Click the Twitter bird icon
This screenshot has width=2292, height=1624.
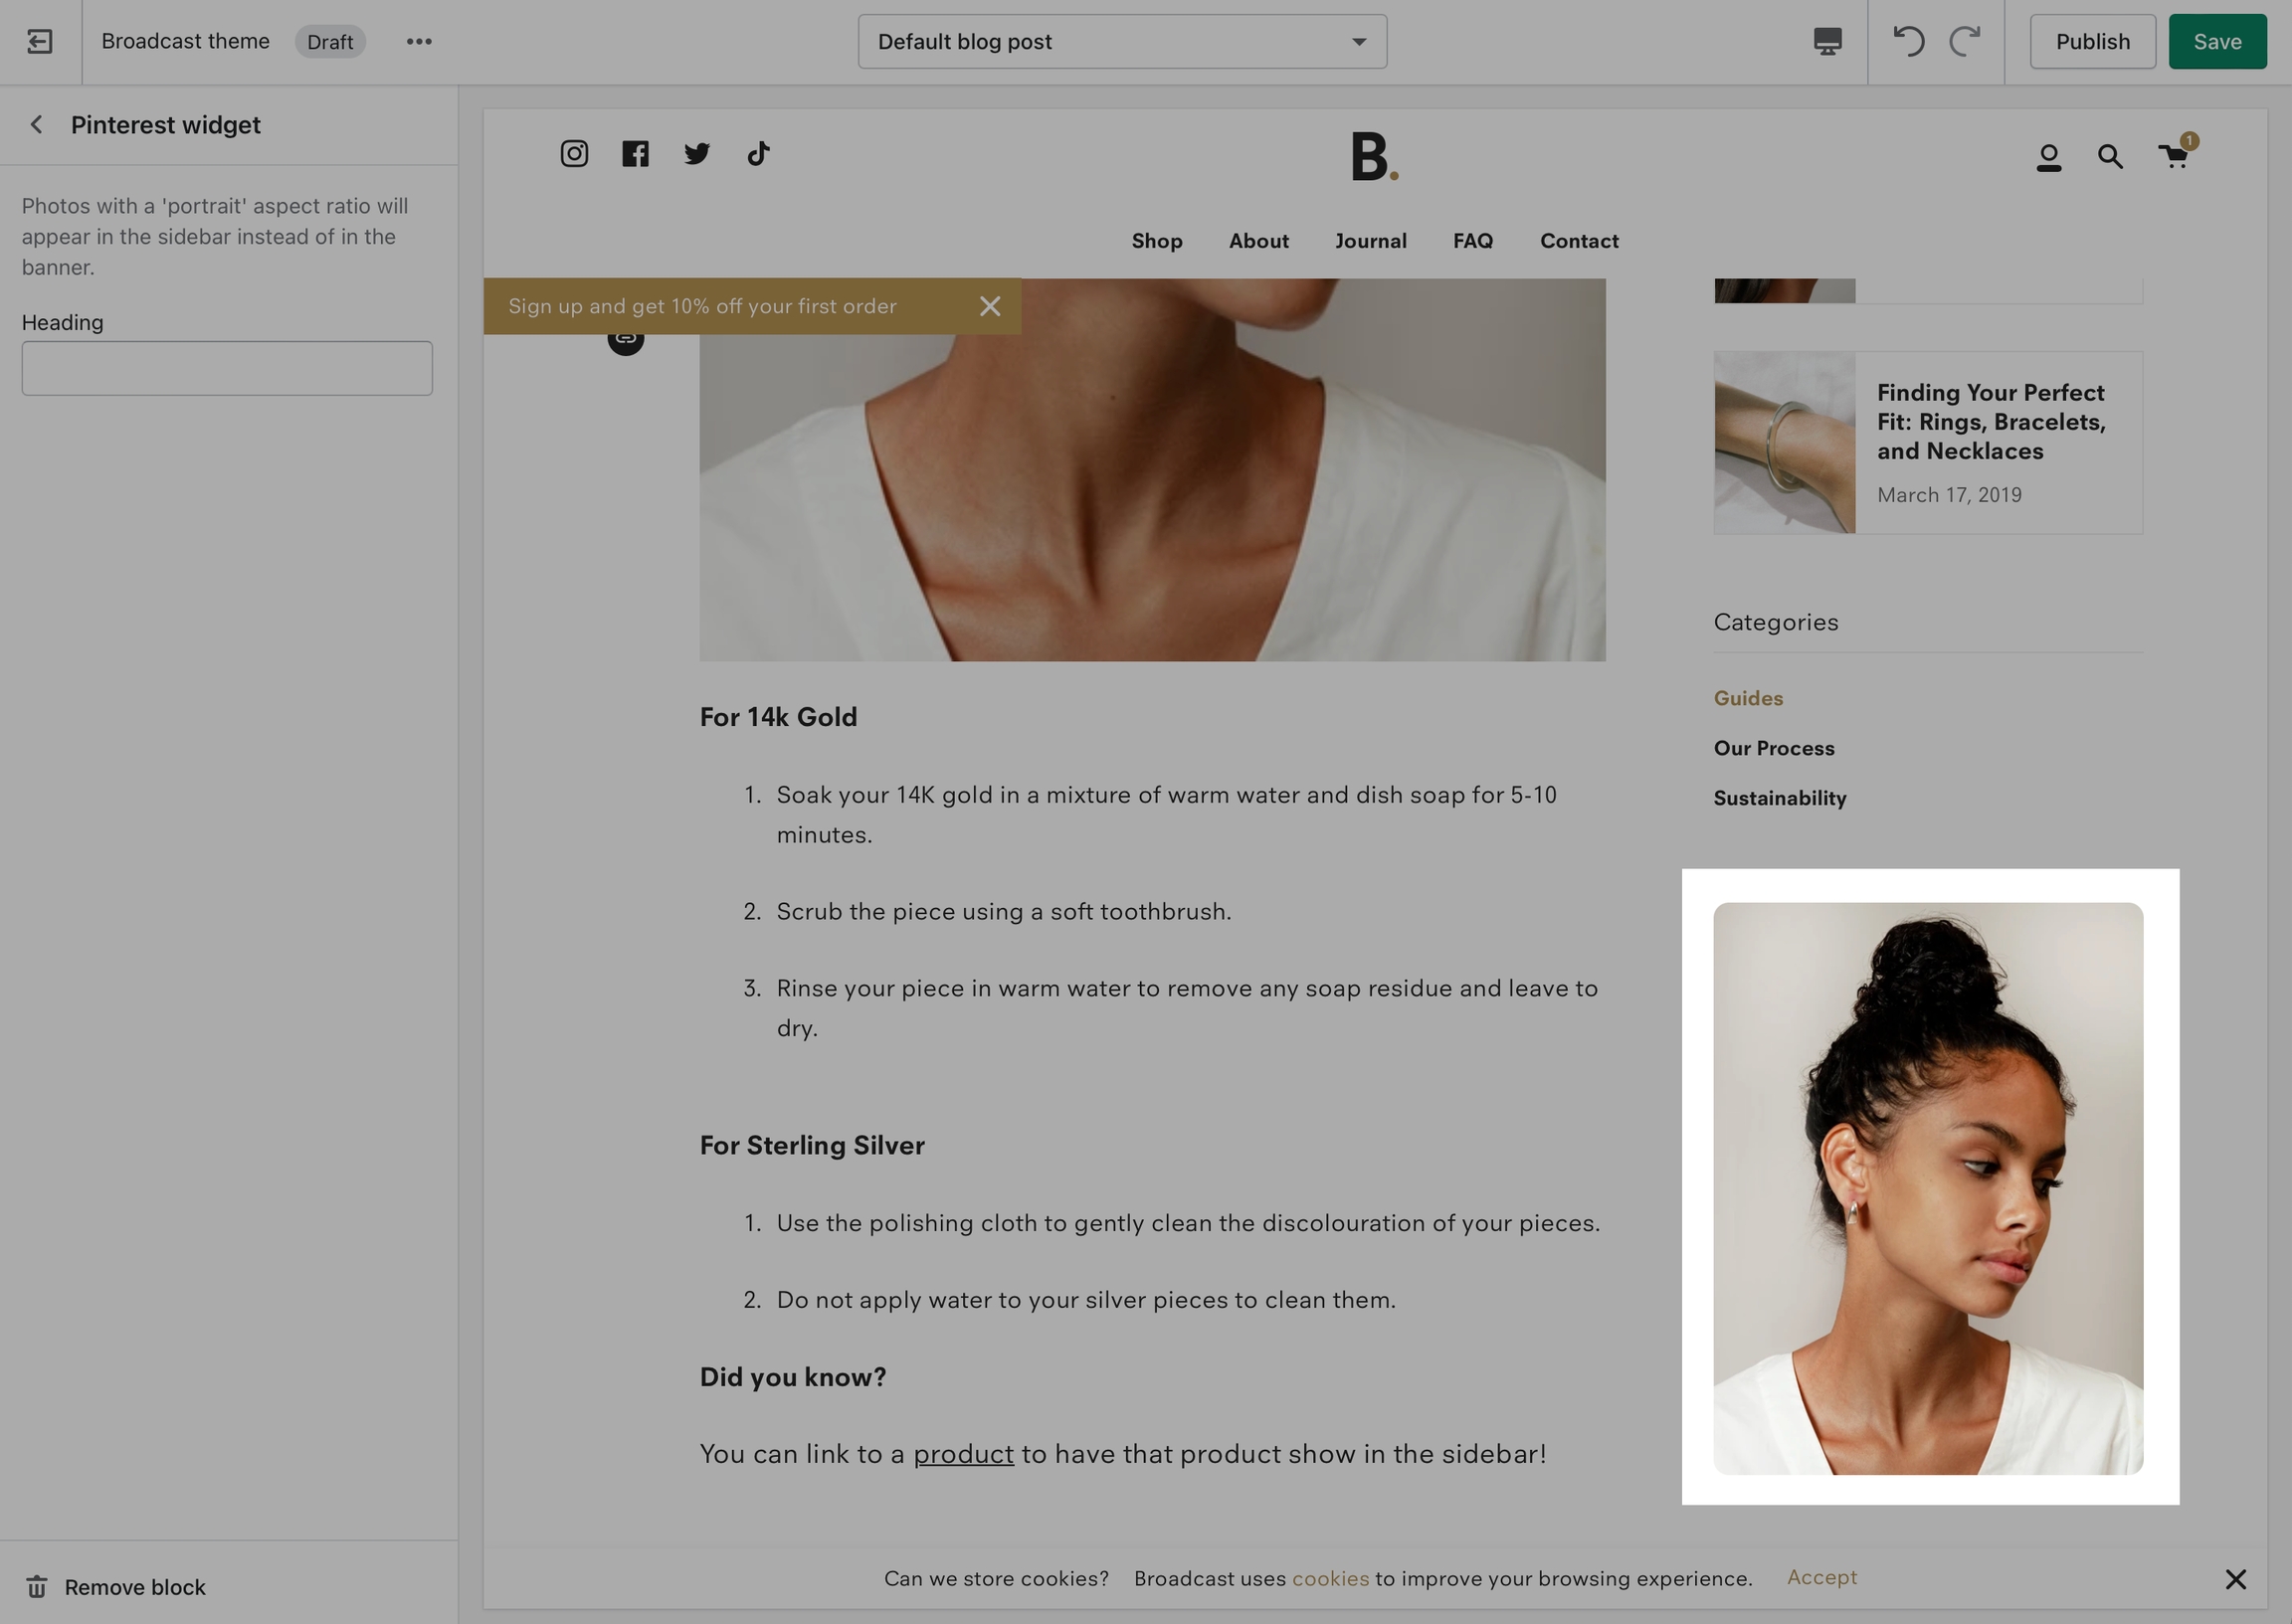click(697, 153)
